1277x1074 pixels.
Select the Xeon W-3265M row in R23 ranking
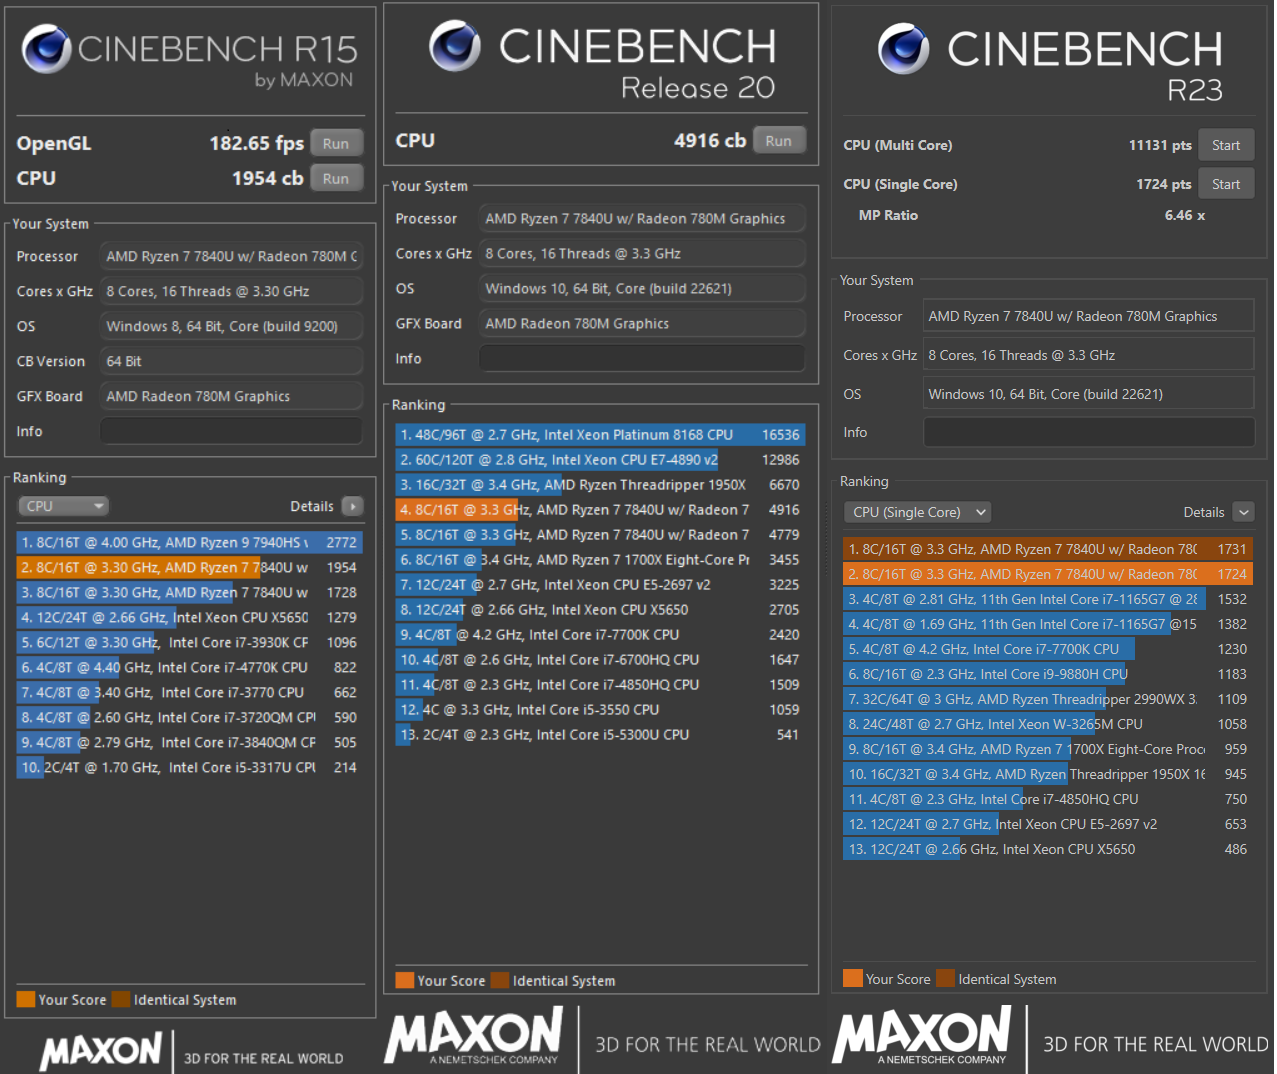(x=1048, y=724)
